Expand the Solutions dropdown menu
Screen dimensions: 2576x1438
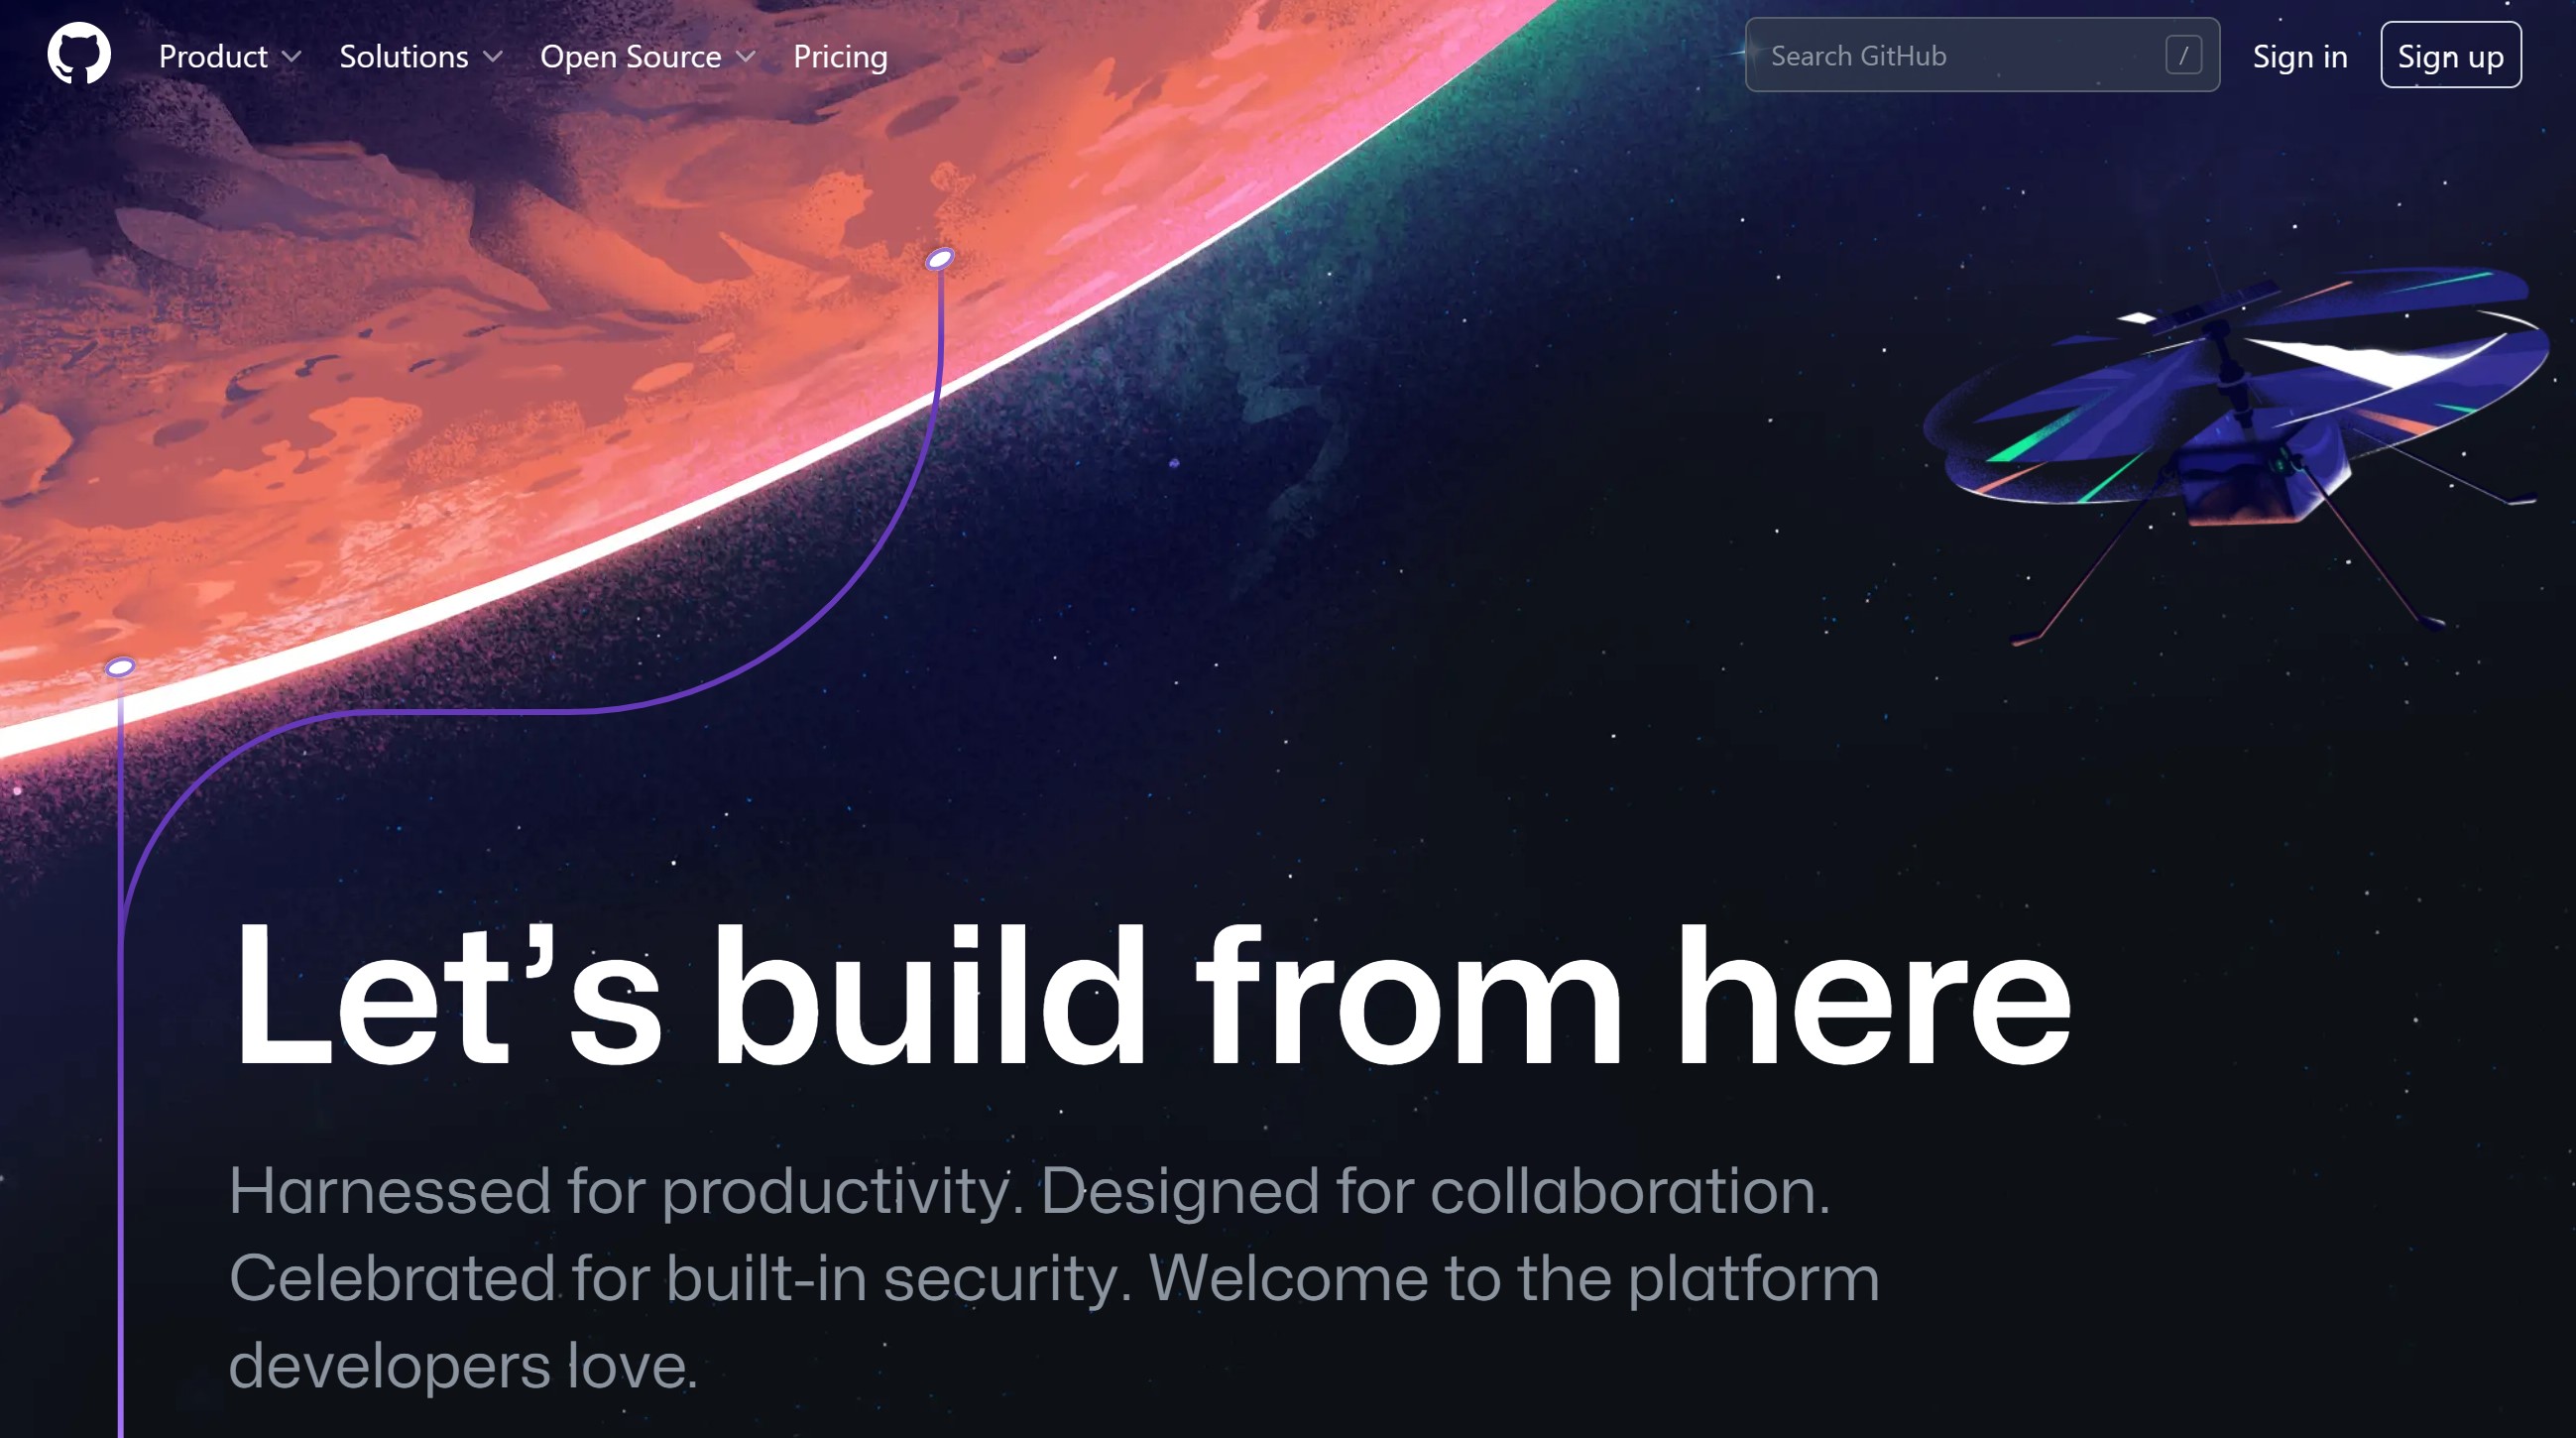421,56
